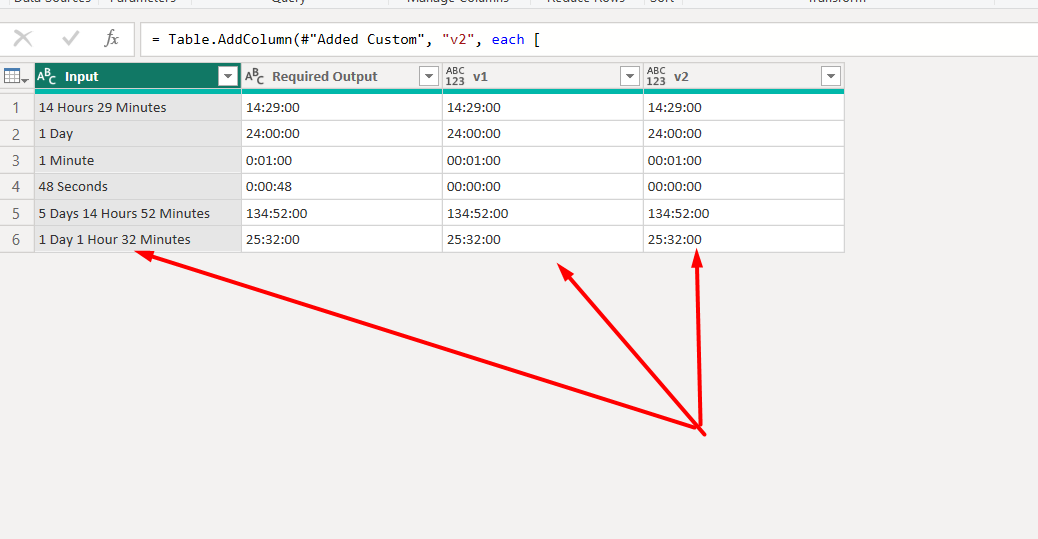Click the cell '14 Hours 29 Minutes'
The image size is (1038, 539).
138,107
